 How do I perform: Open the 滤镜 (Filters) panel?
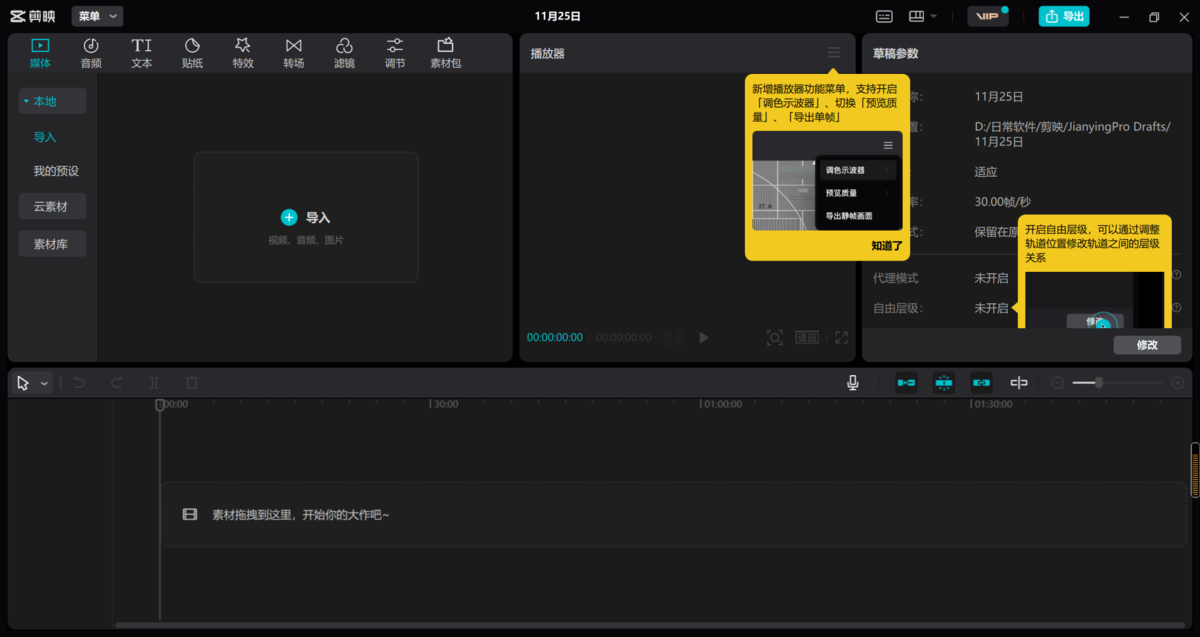coord(344,52)
